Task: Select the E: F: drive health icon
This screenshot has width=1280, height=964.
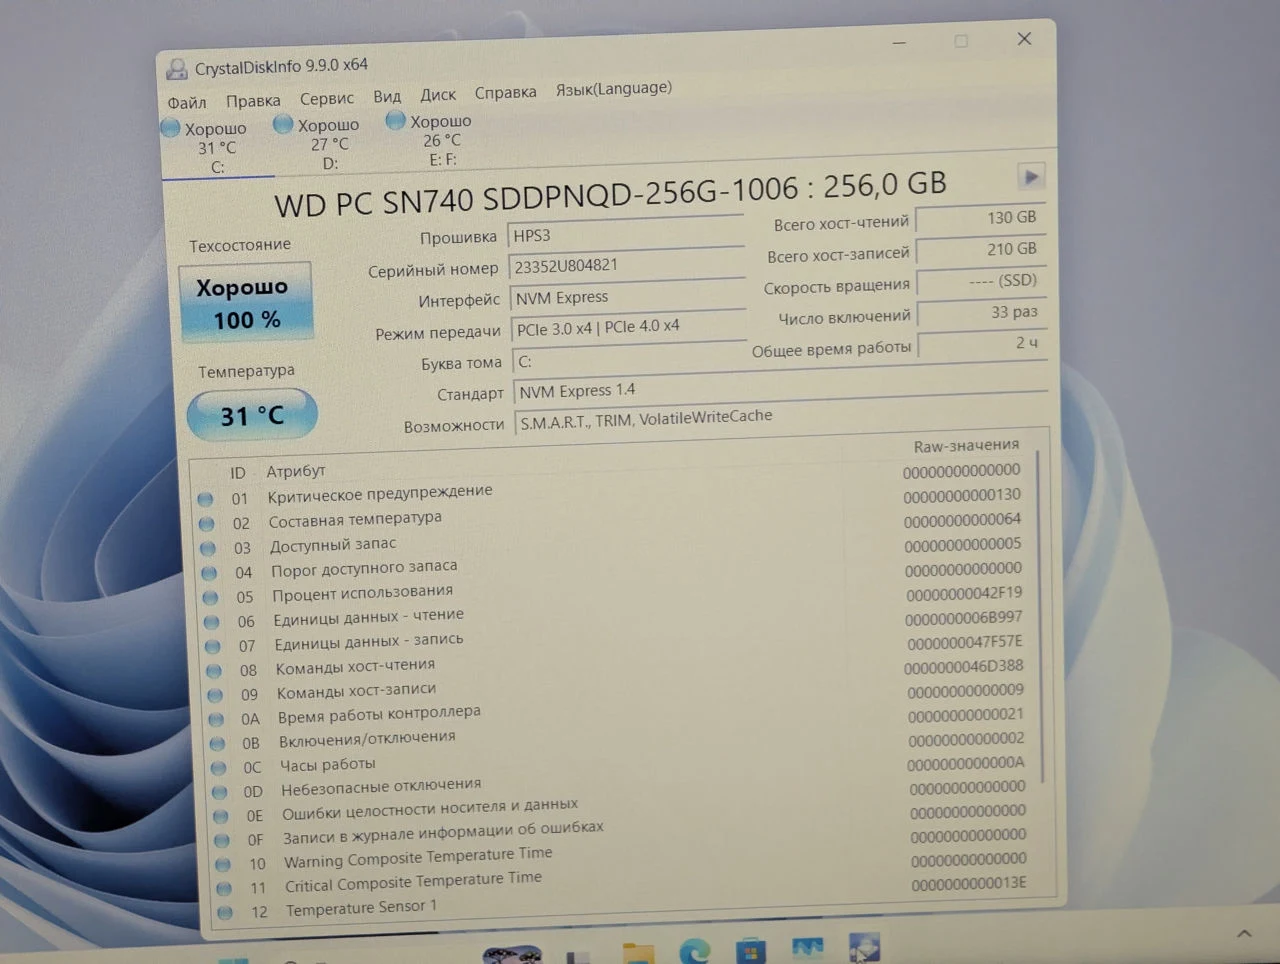Action: point(396,120)
